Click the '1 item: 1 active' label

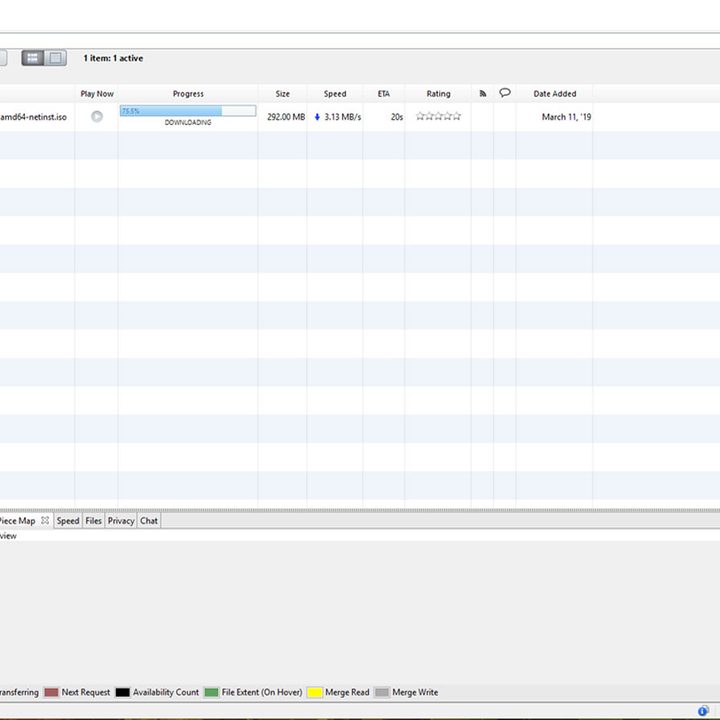pos(113,58)
